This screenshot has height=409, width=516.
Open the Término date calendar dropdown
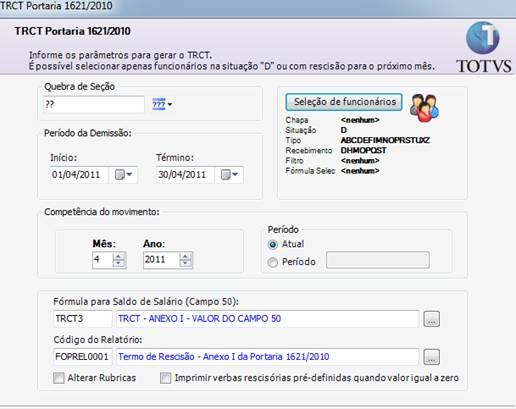tap(229, 175)
